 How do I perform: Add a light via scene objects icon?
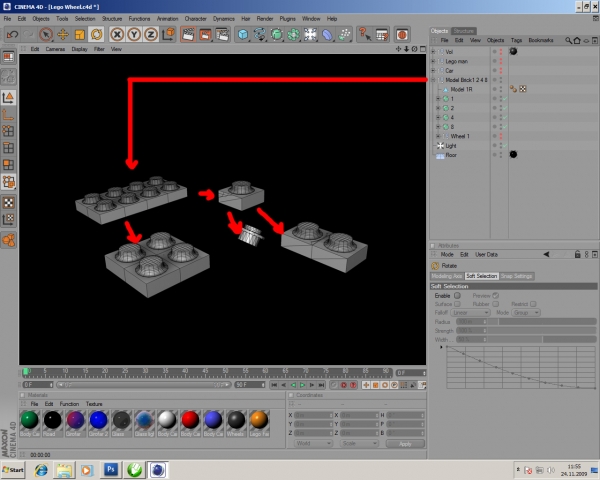click(310, 34)
